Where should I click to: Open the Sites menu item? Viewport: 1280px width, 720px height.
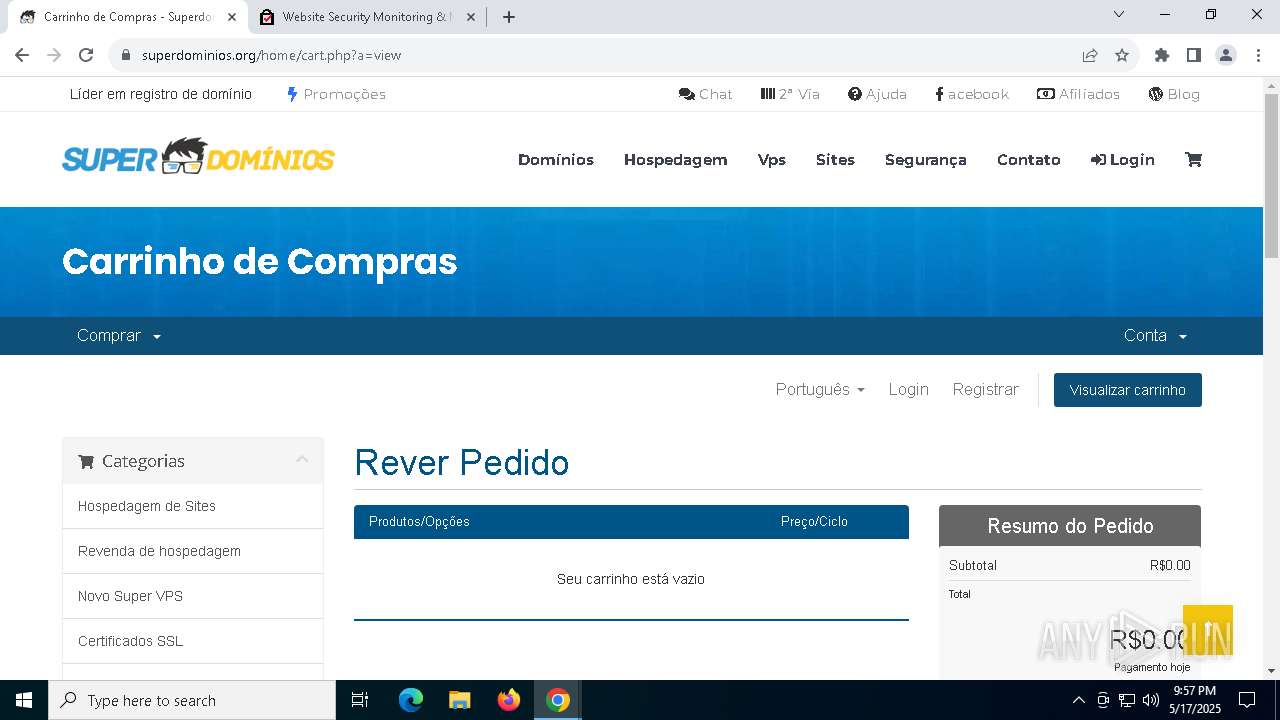tap(835, 160)
